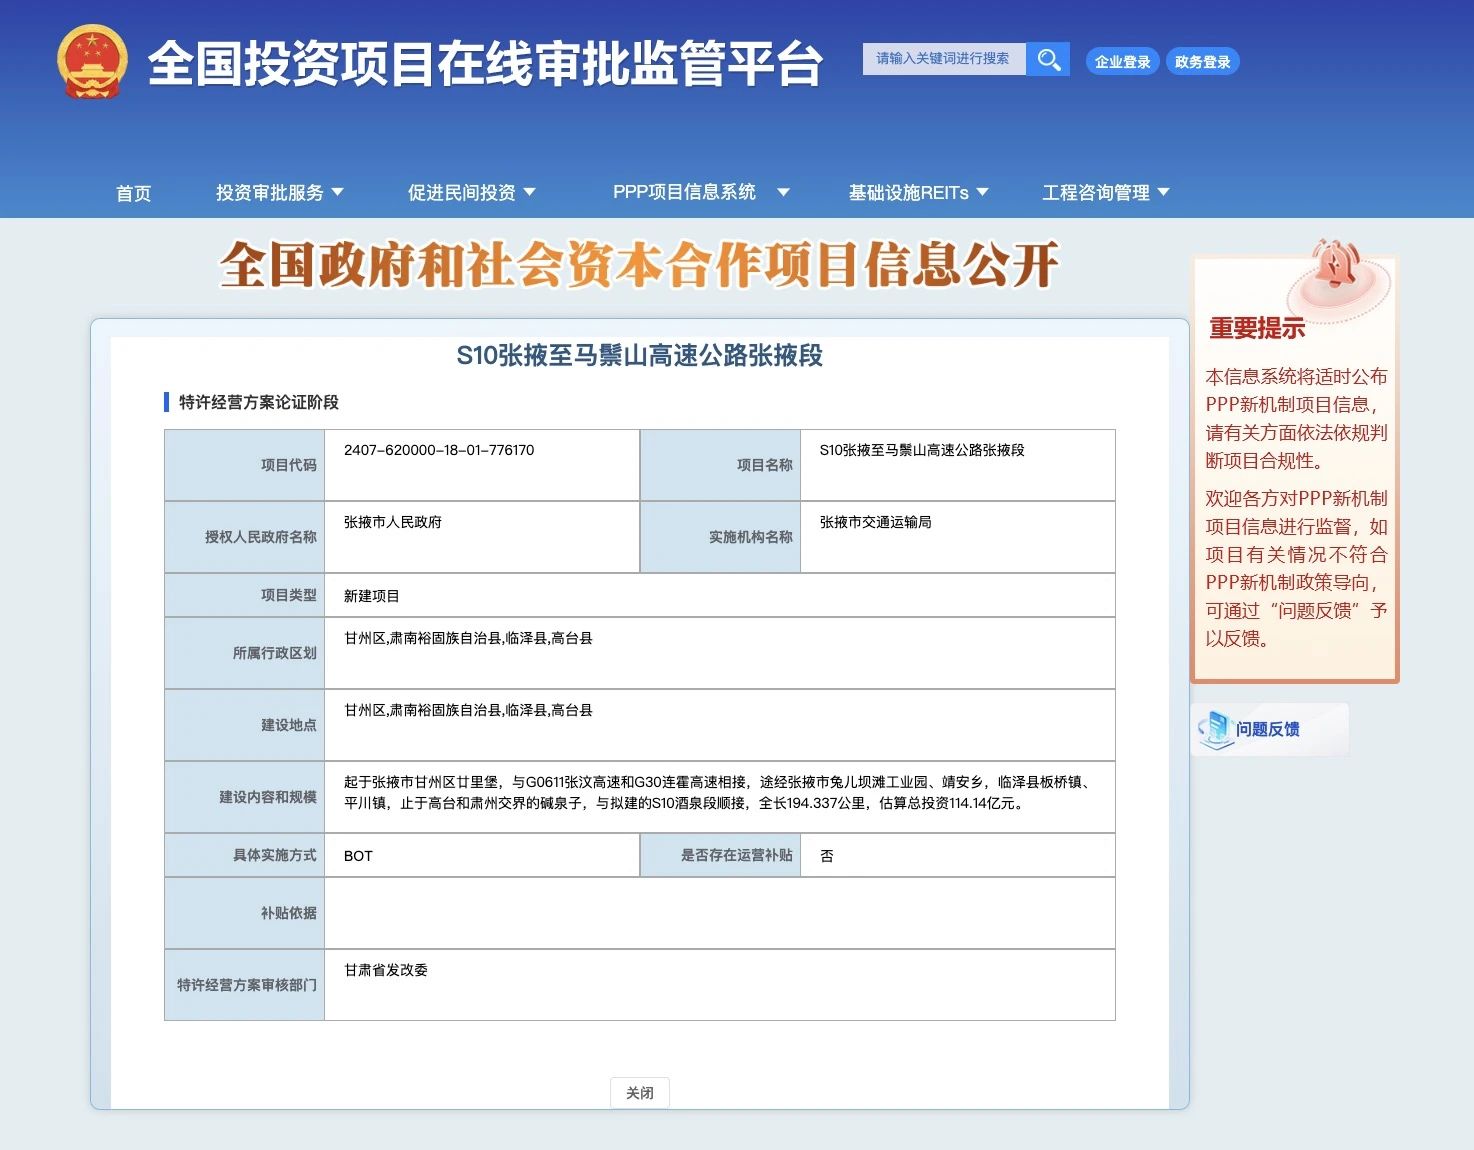Click the banner 全国政府和社会资本合作项目信息公开
The height and width of the screenshot is (1150, 1474).
639,265
